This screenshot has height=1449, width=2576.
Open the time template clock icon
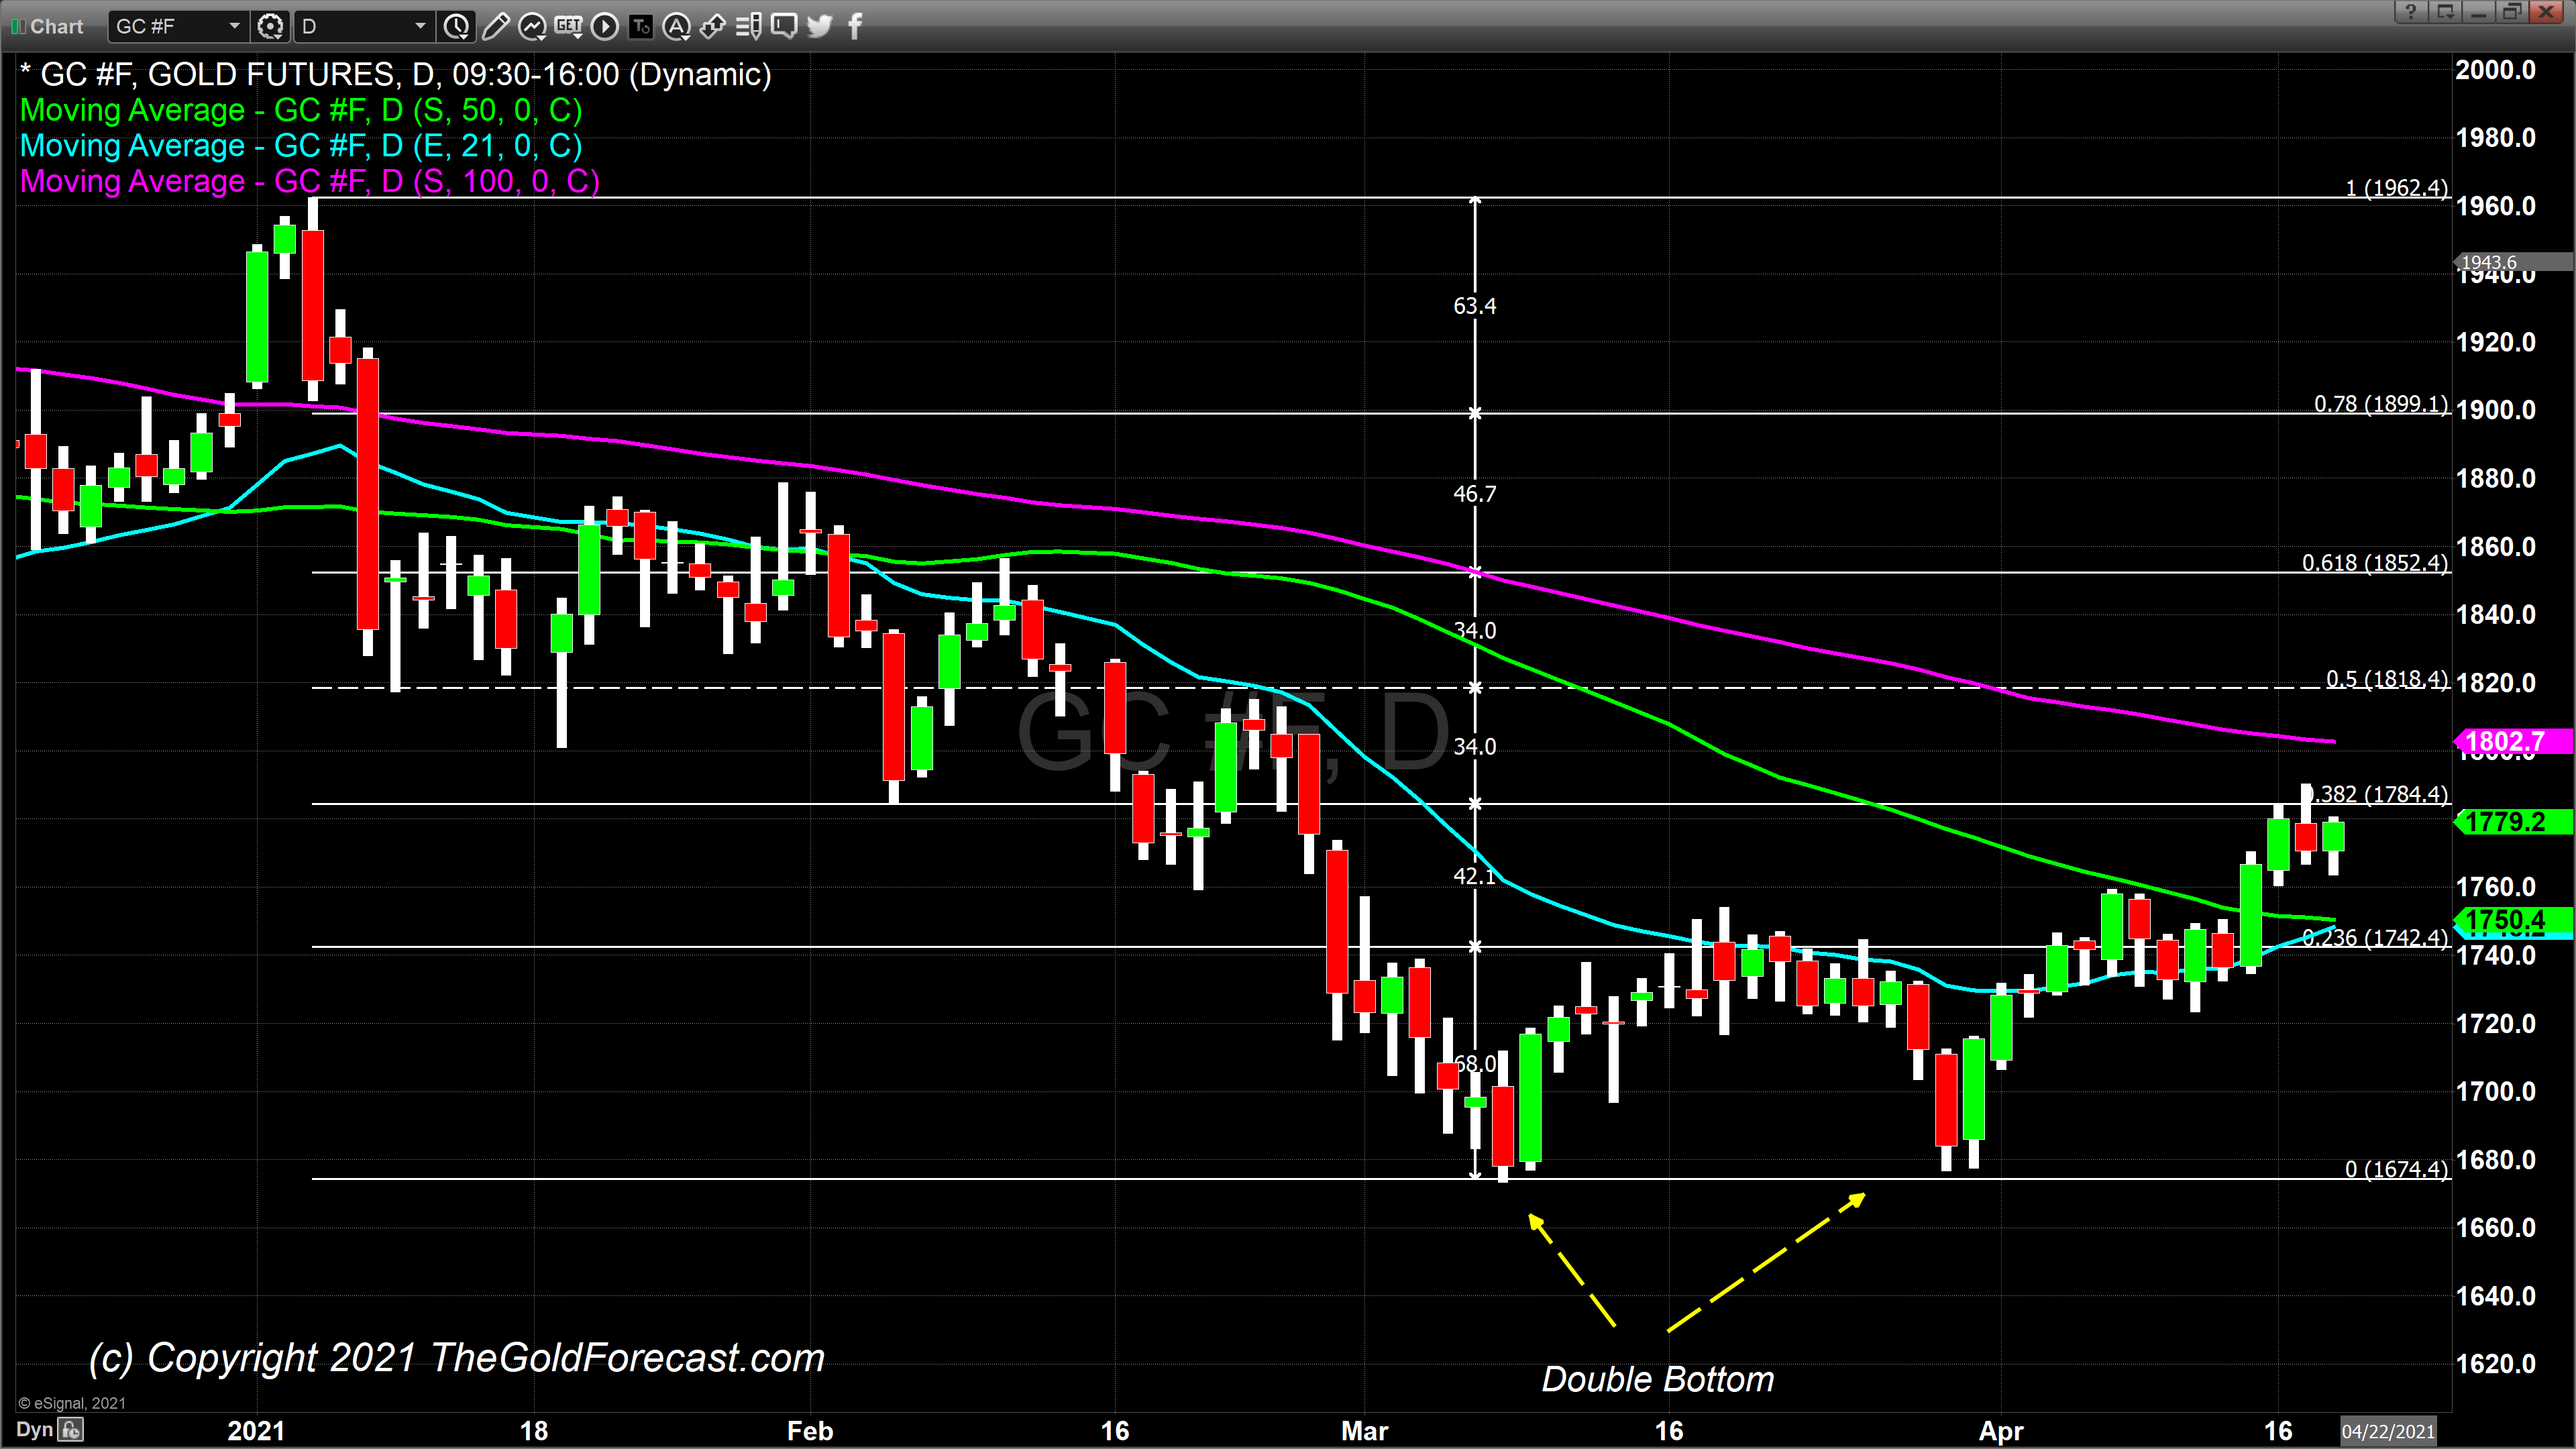pyautogui.click(x=457, y=26)
